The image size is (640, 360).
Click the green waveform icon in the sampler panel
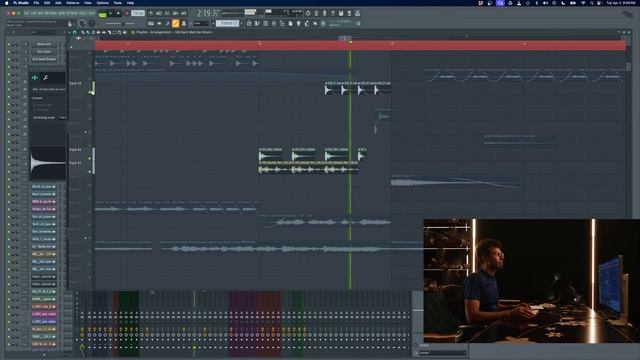click(35, 78)
